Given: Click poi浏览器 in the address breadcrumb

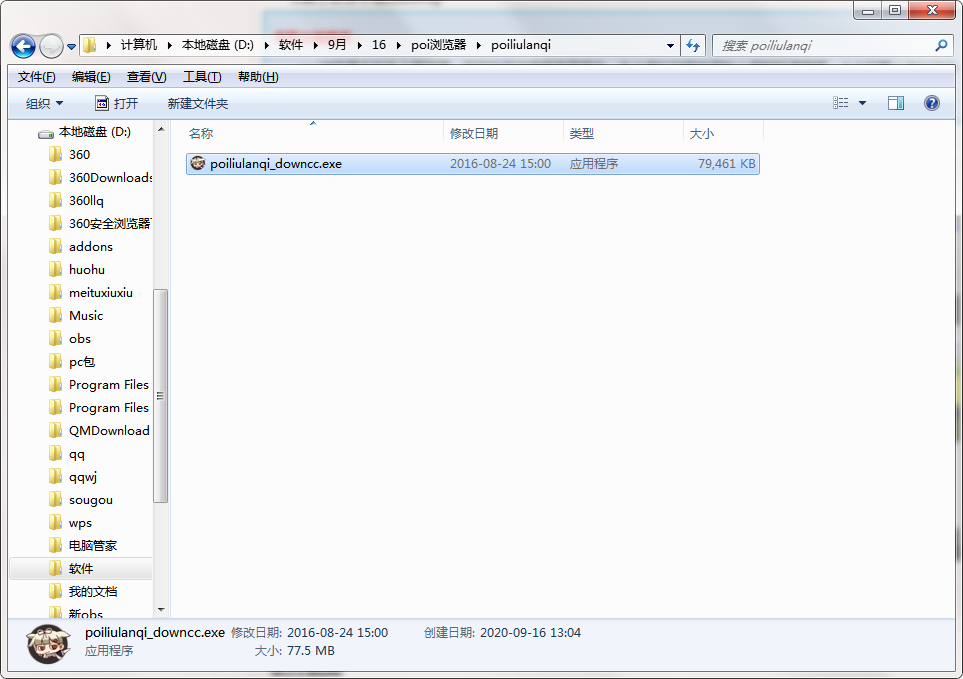Looking at the screenshot, I should [x=439, y=45].
